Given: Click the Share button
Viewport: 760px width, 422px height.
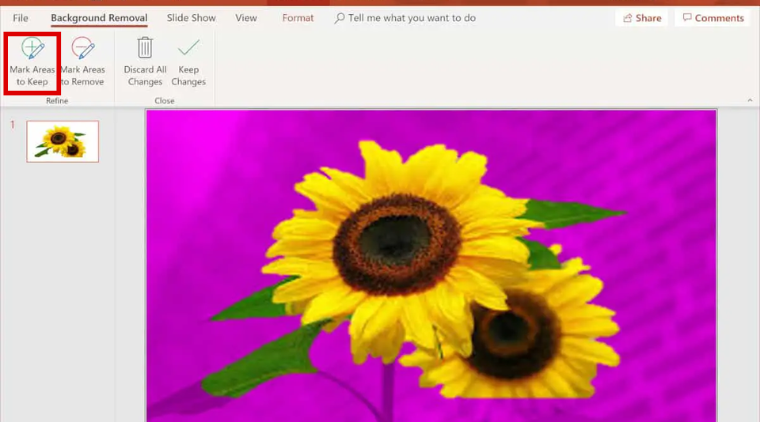Looking at the screenshot, I should click(x=642, y=18).
